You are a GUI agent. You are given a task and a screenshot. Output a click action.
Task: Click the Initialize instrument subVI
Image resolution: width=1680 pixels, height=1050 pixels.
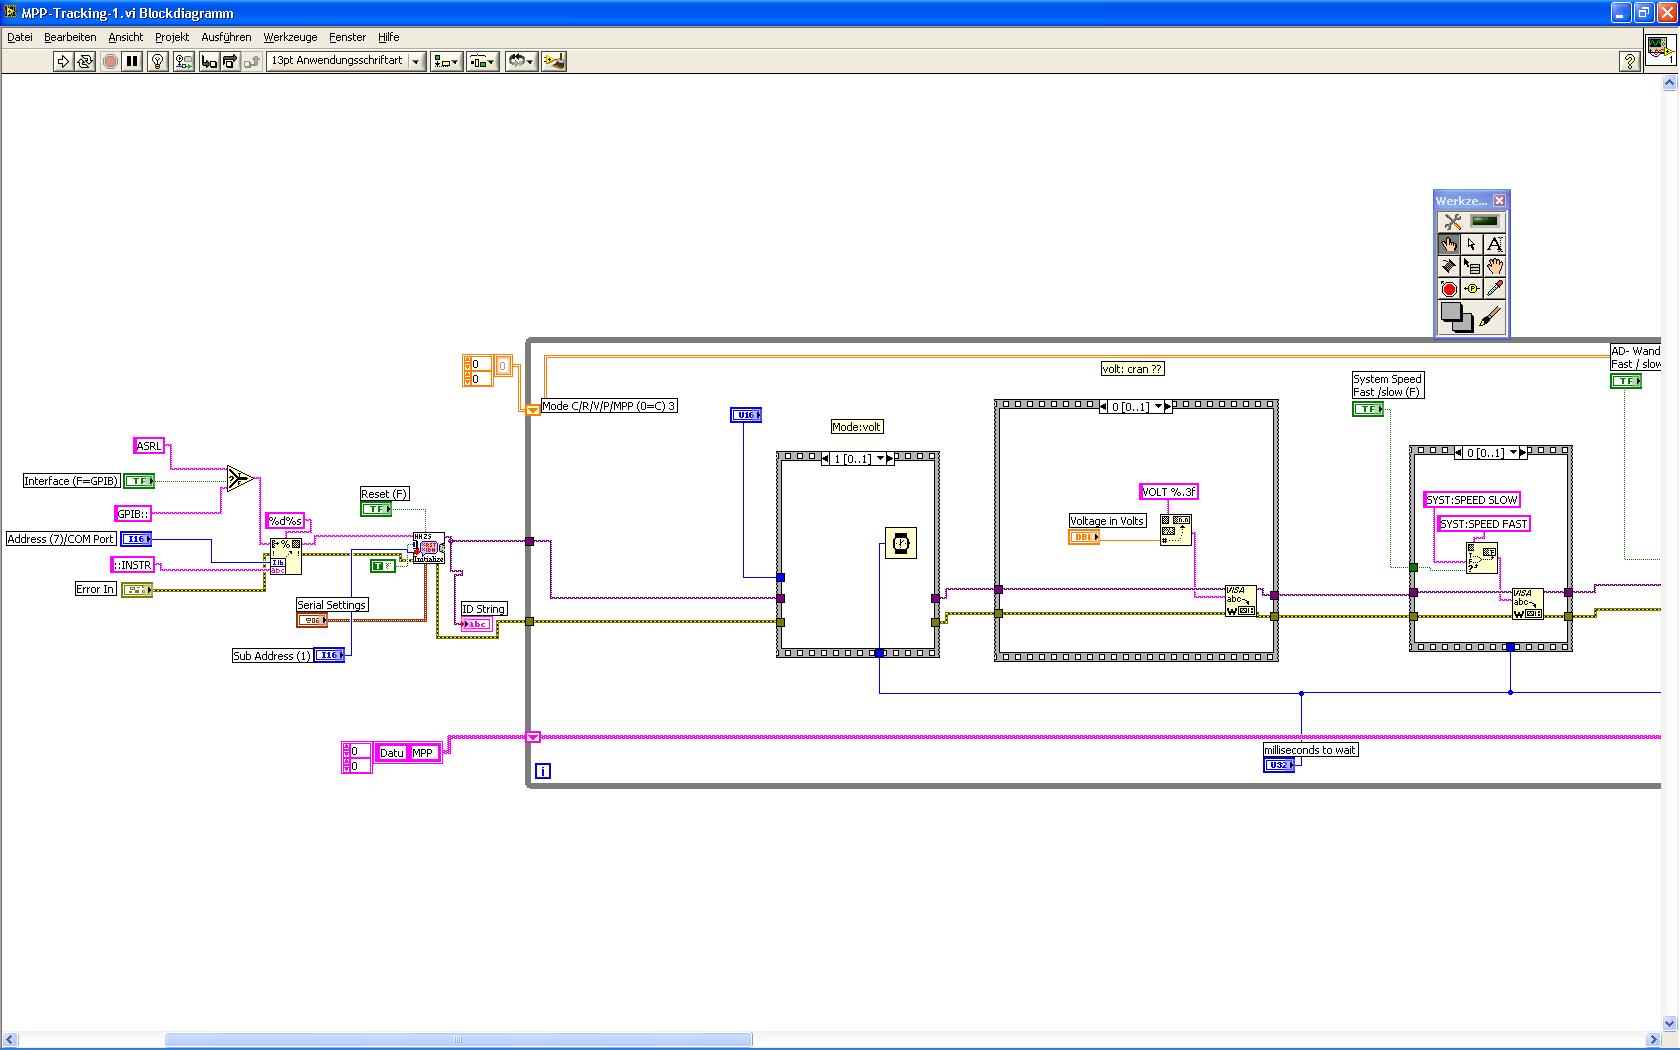point(428,548)
